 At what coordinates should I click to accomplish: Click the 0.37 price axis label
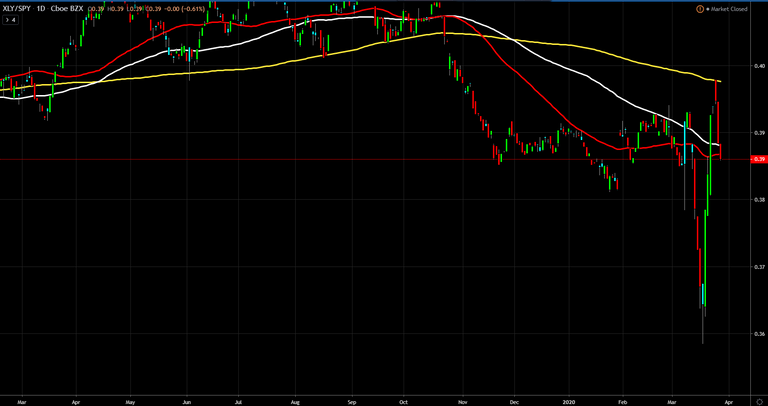(x=759, y=266)
